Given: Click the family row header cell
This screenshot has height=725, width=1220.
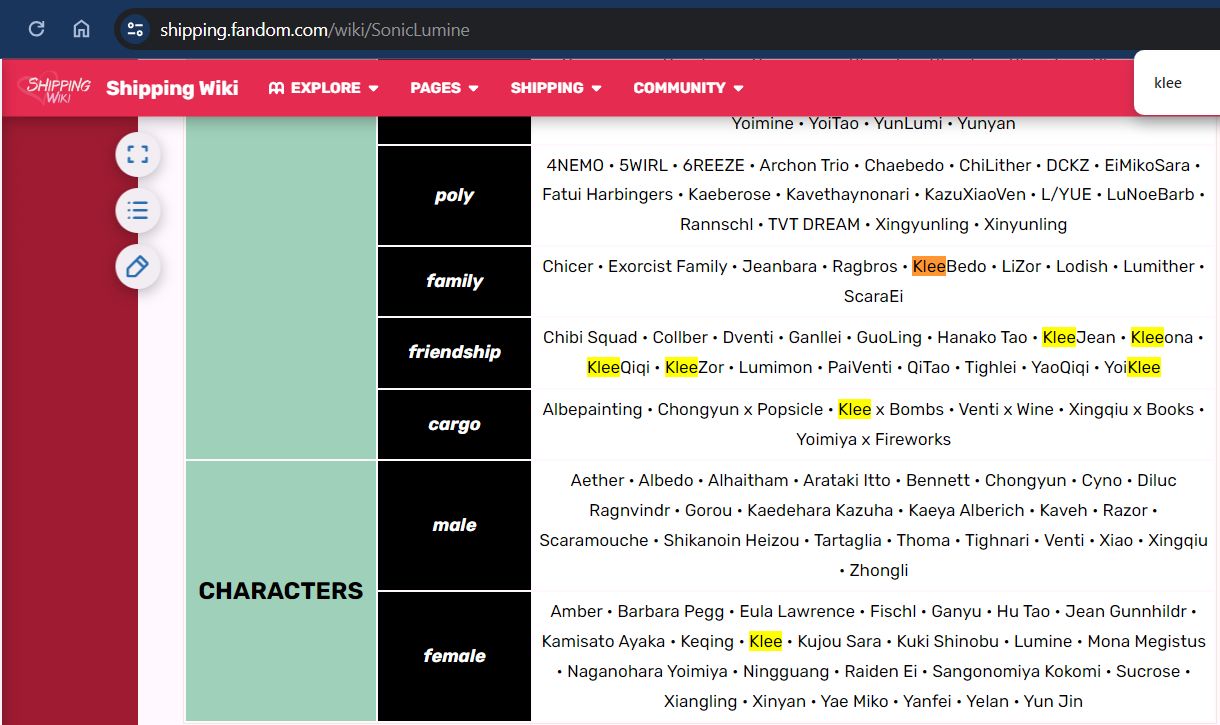Looking at the screenshot, I should [x=454, y=281].
